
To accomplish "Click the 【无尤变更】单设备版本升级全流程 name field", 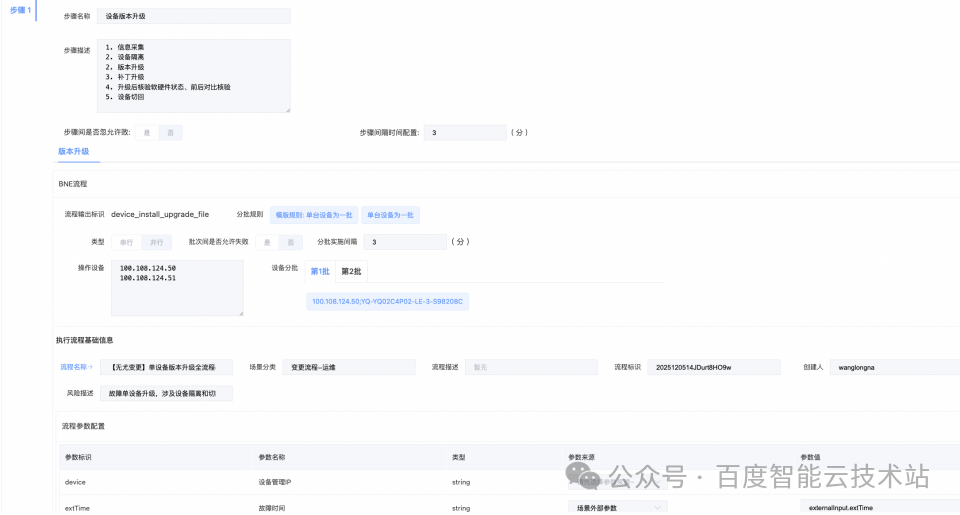I will 166,367.
